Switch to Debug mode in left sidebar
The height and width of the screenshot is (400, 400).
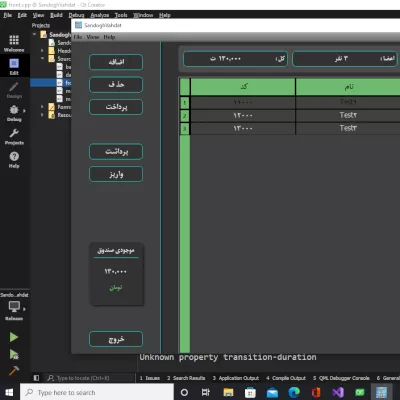[14, 113]
